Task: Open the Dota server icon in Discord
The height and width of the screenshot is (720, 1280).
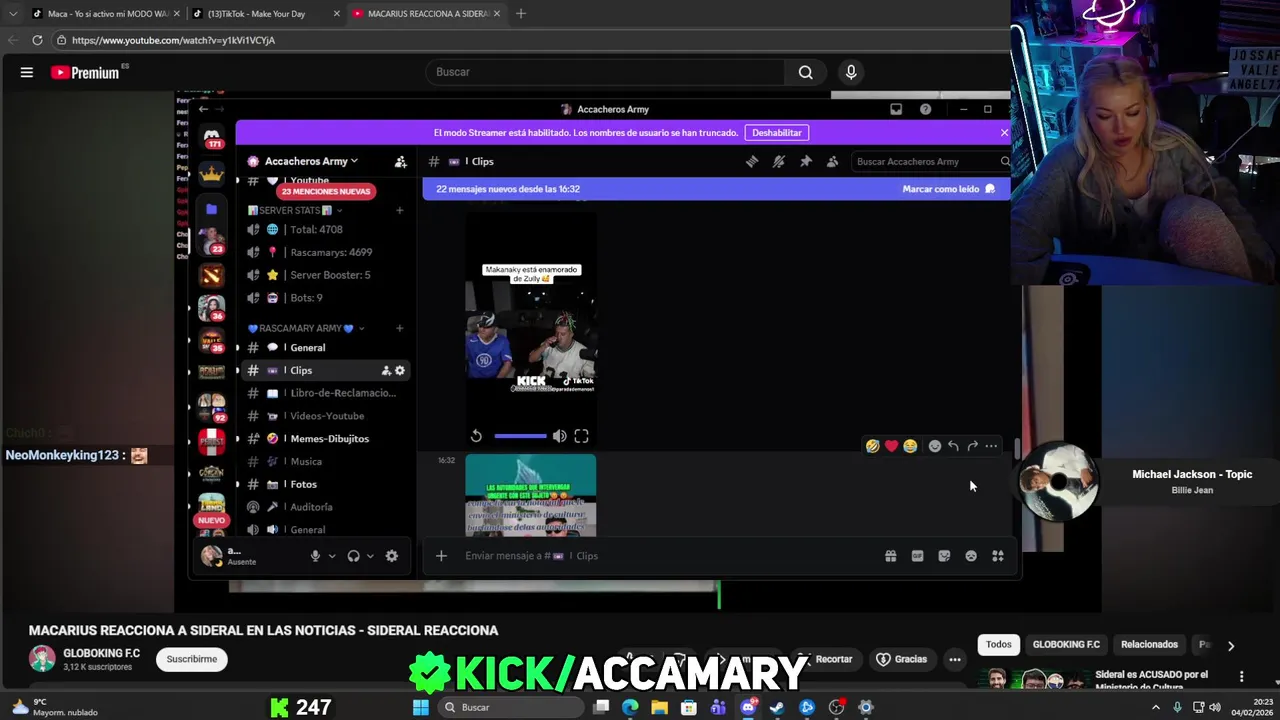Action: click(x=212, y=275)
